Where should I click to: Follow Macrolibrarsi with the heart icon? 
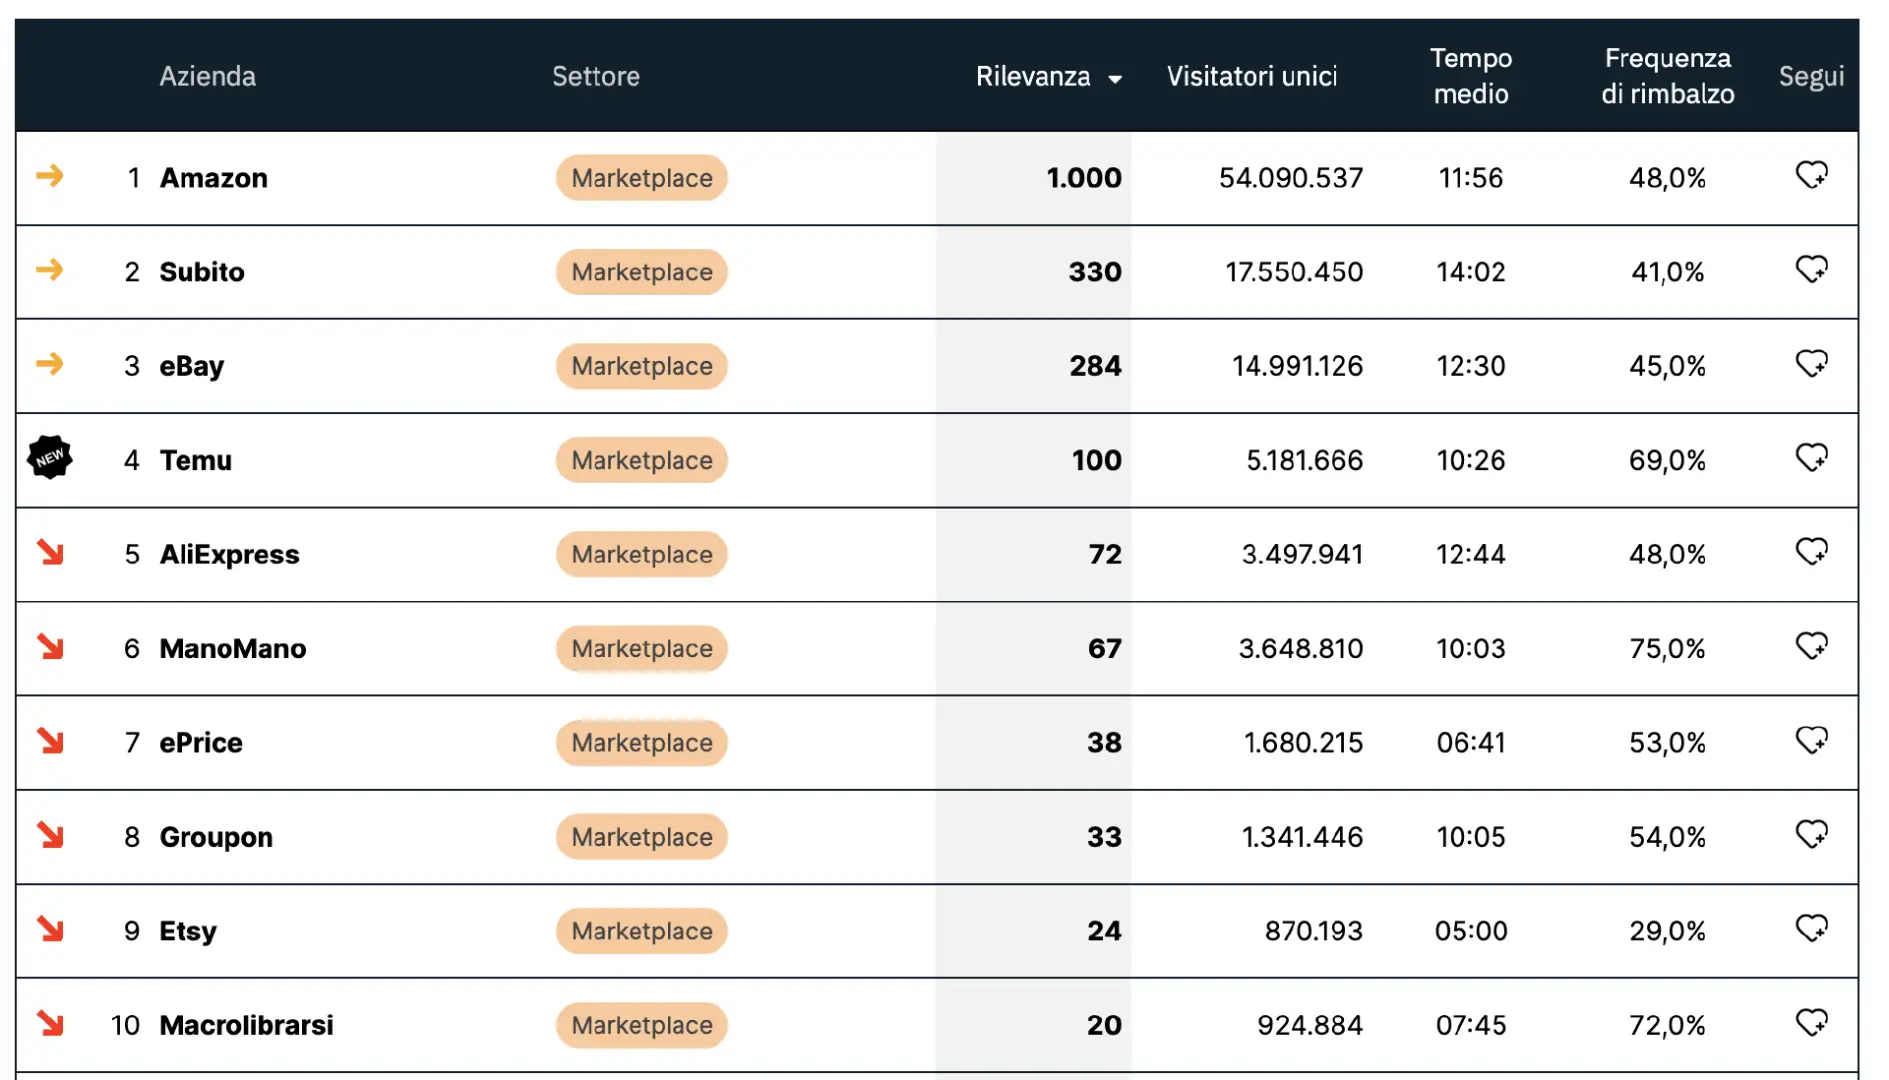(1811, 1022)
